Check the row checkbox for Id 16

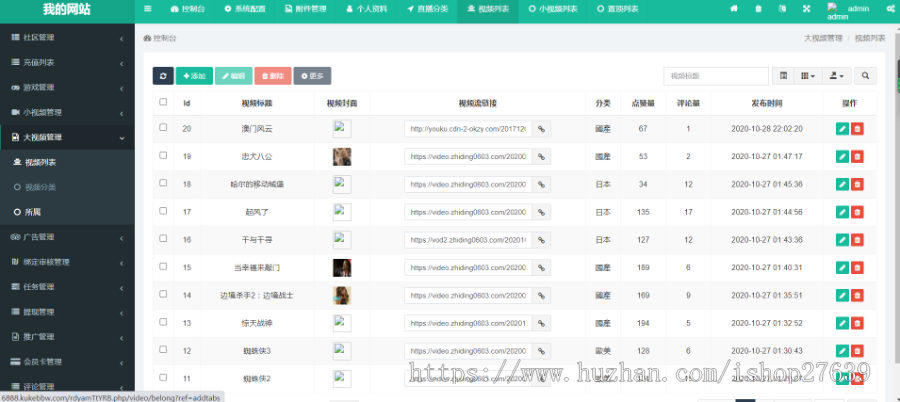point(163,238)
